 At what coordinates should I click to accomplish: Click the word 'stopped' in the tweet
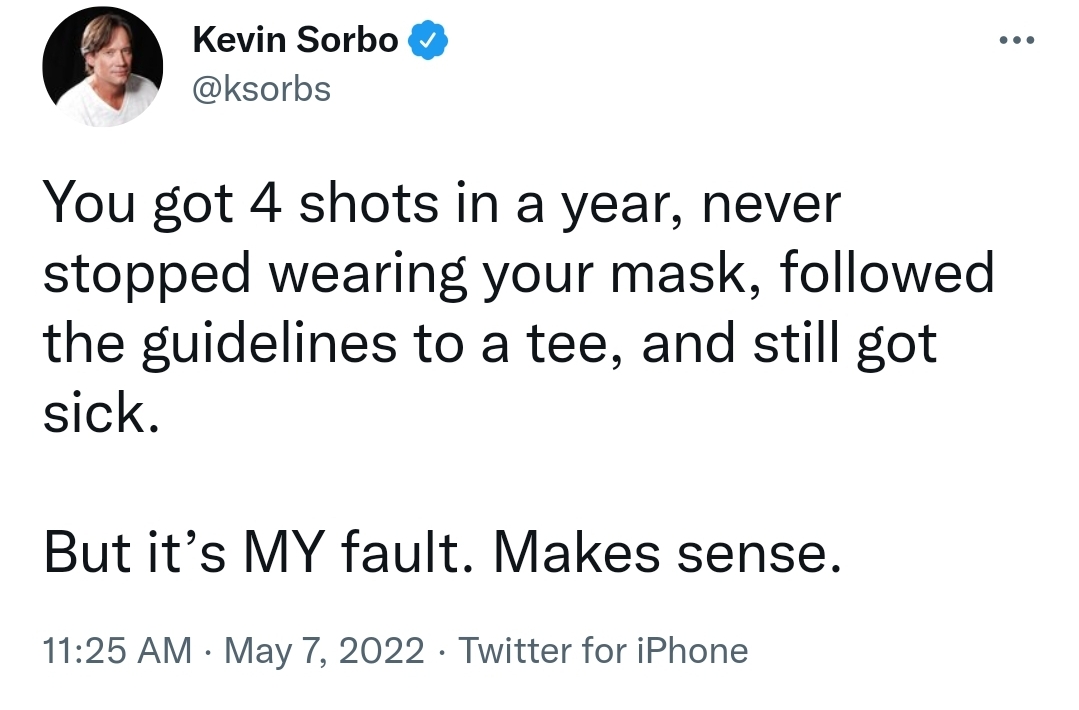[x=147, y=275]
